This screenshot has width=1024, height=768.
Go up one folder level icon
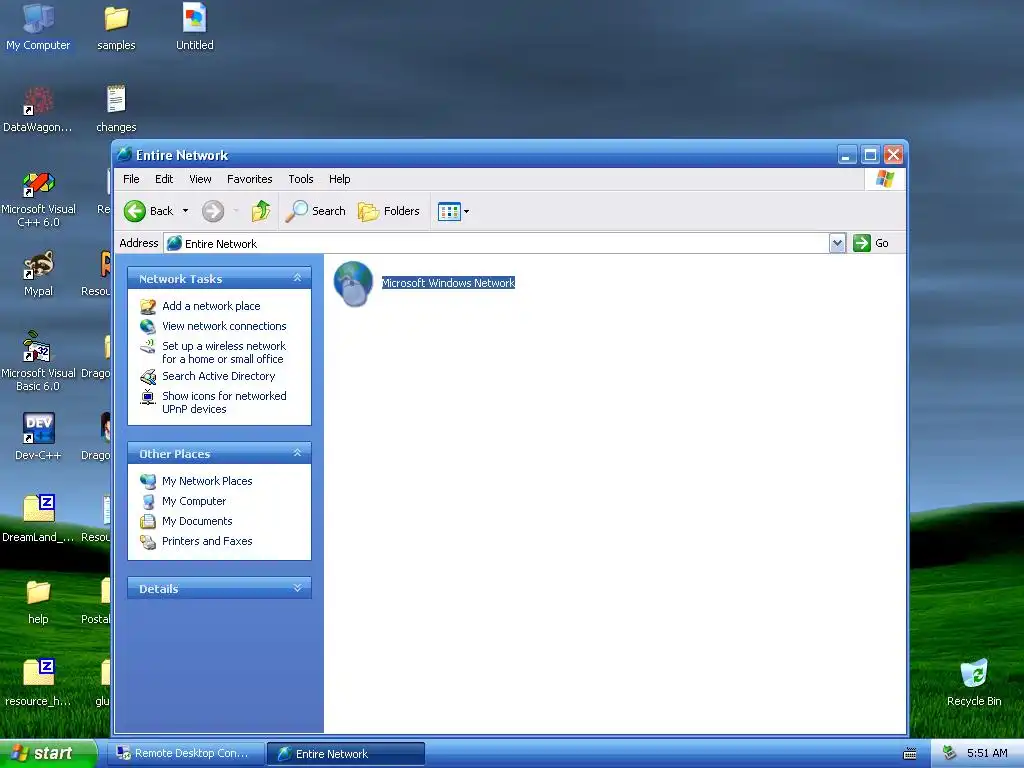point(261,211)
